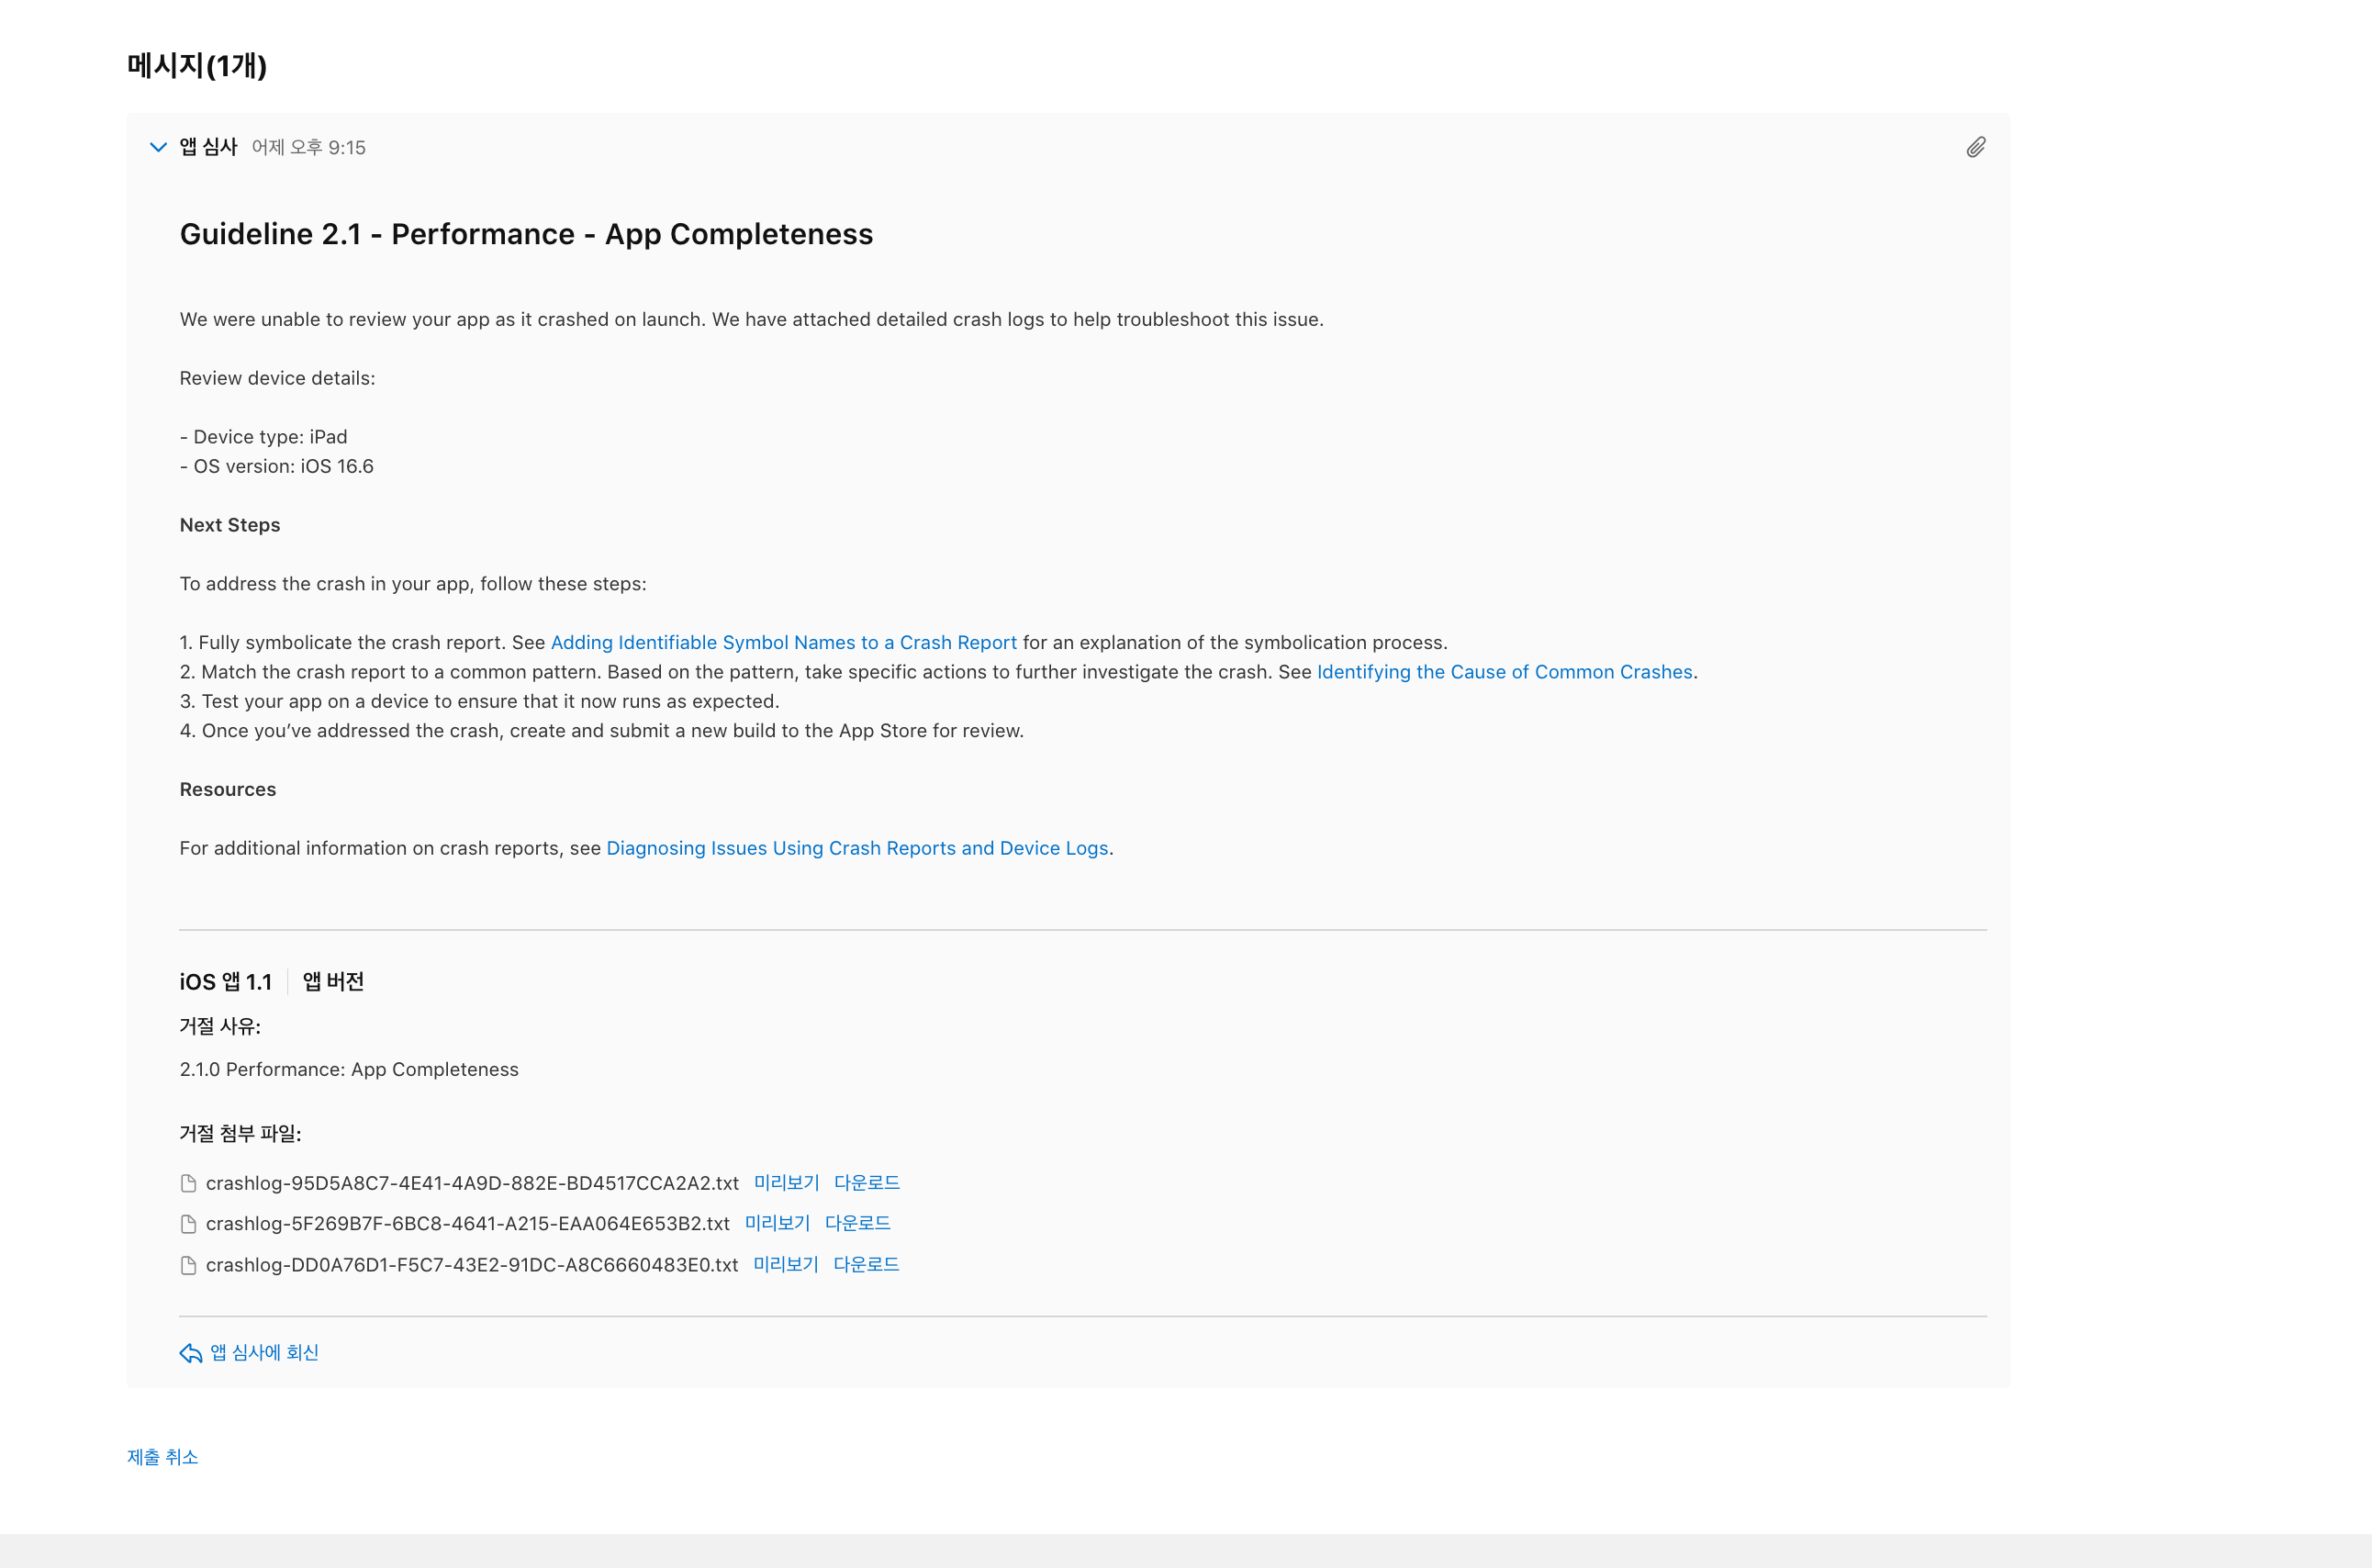
Task: Click the file icon beside crashlog-DD0A76D1
Action: pyautogui.click(x=188, y=1264)
